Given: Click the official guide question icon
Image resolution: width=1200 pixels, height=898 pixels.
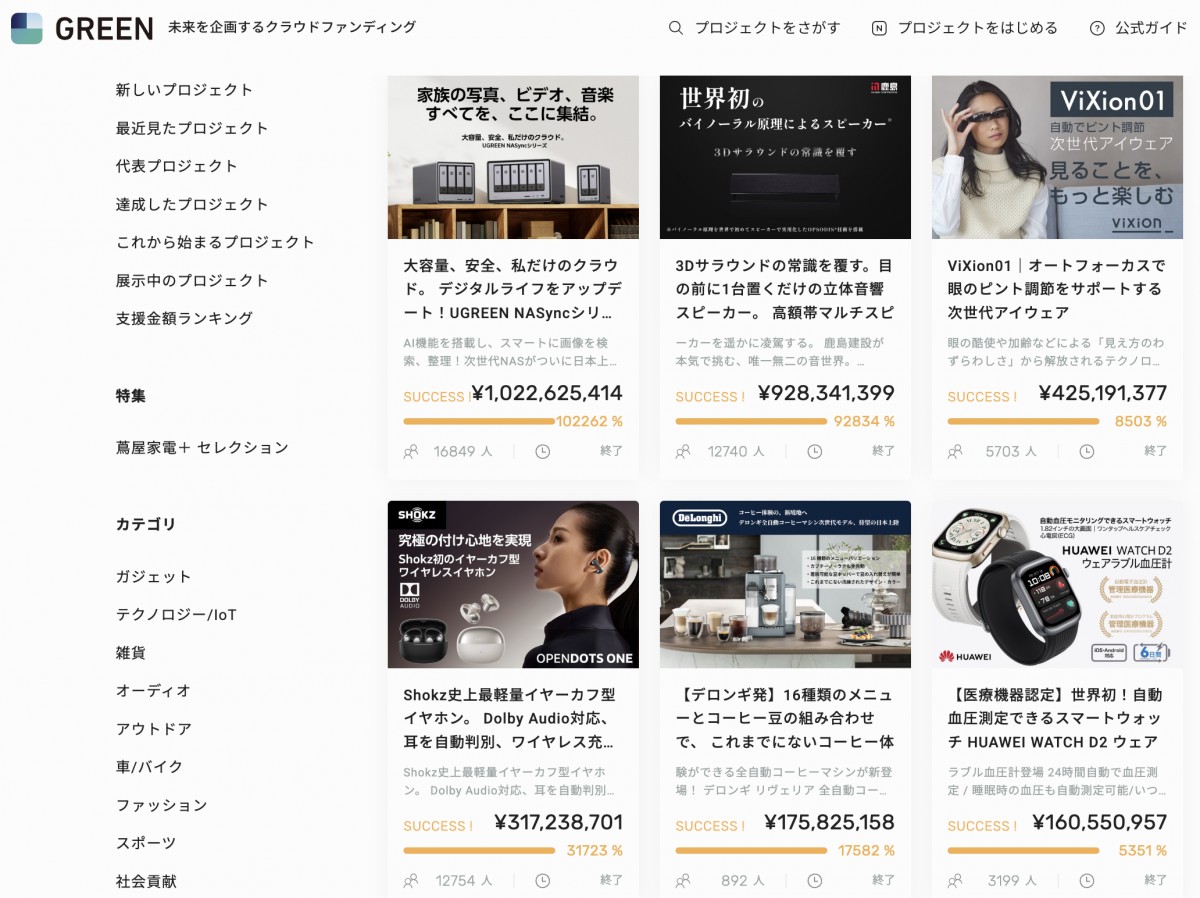Looking at the screenshot, I should [x=1097, y=28].
